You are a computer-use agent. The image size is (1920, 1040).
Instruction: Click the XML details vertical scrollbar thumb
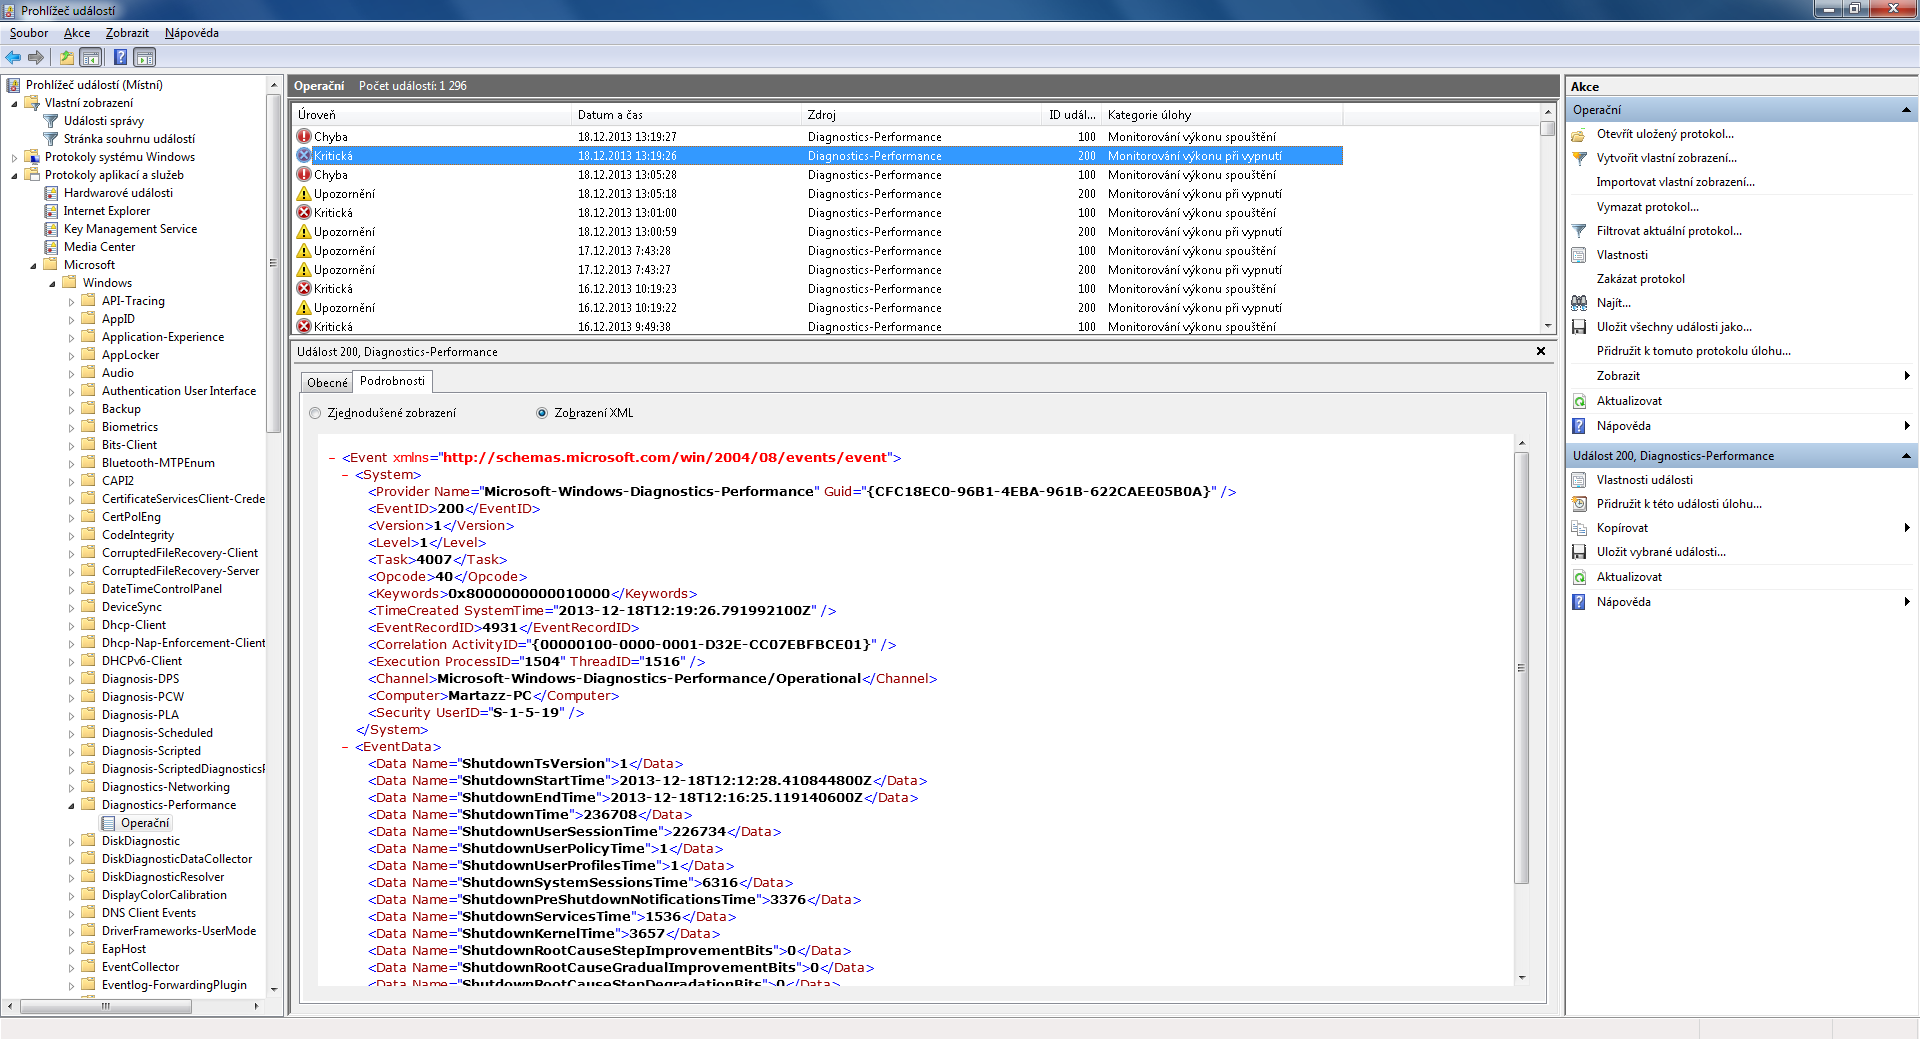pos(1521,667)
